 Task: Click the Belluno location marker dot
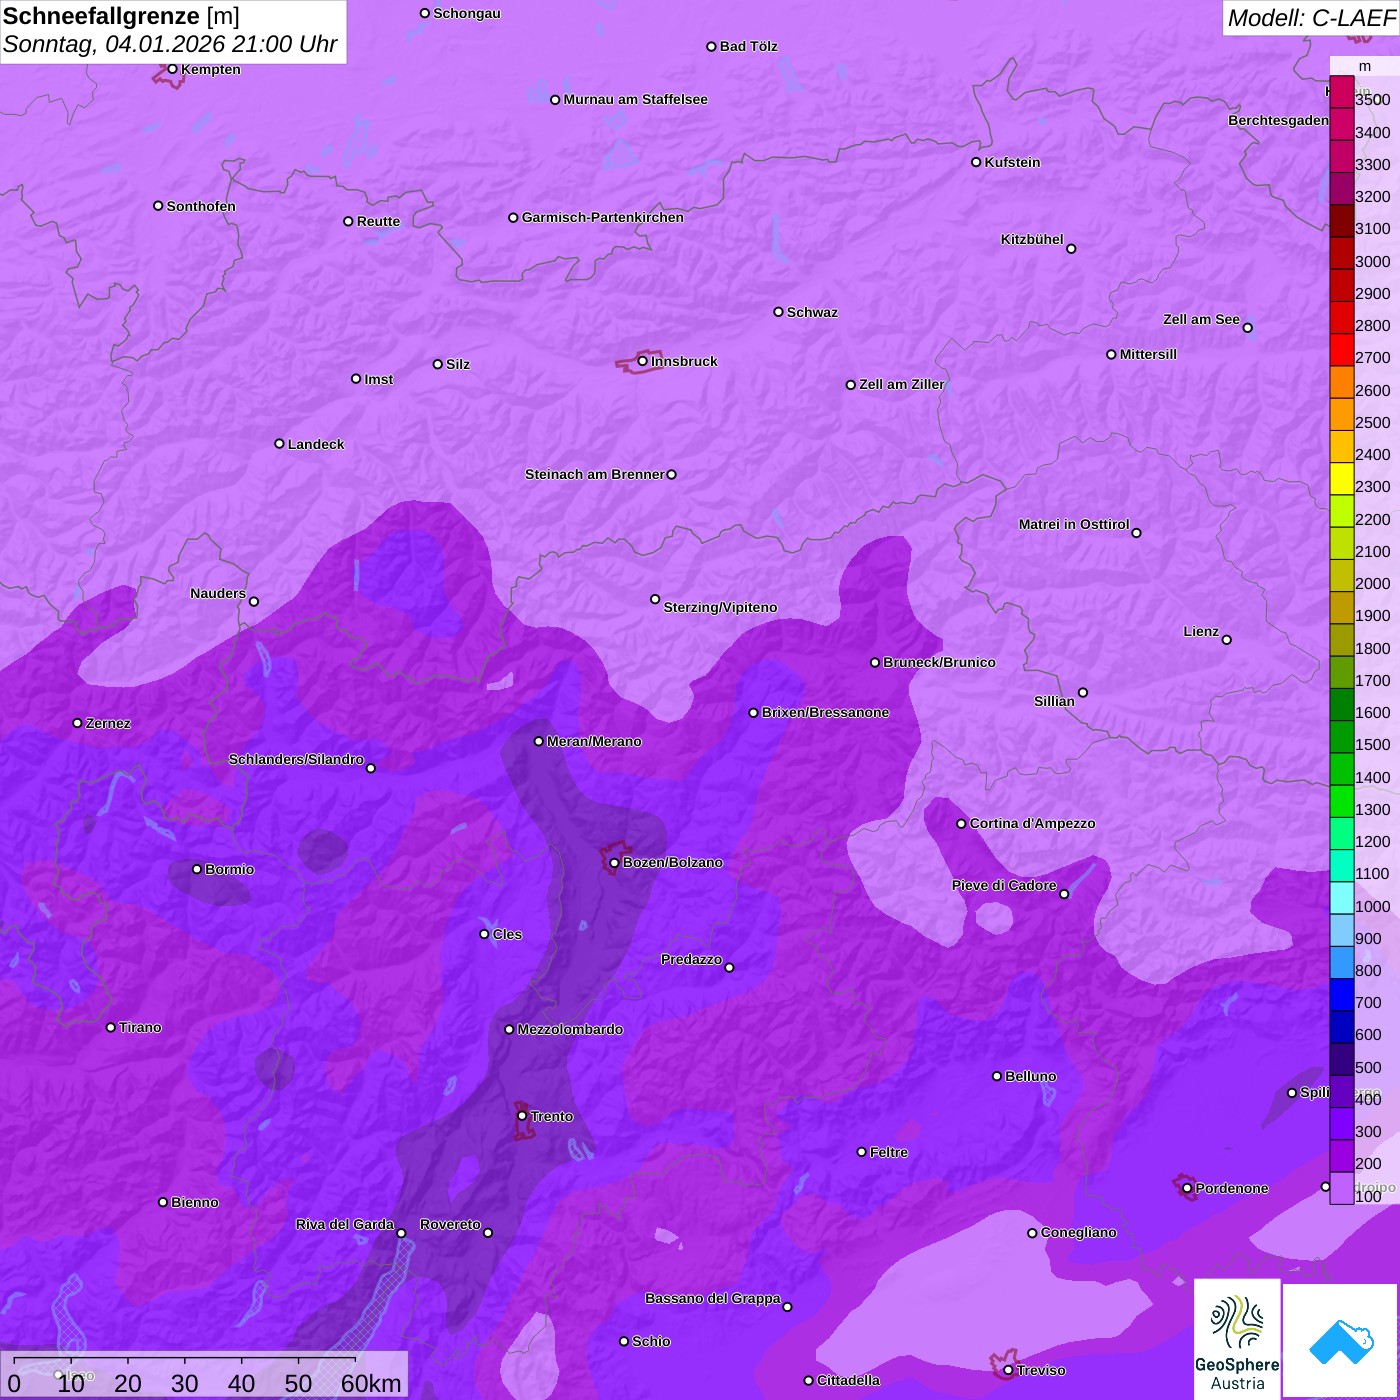click(x=997, y=1076)
